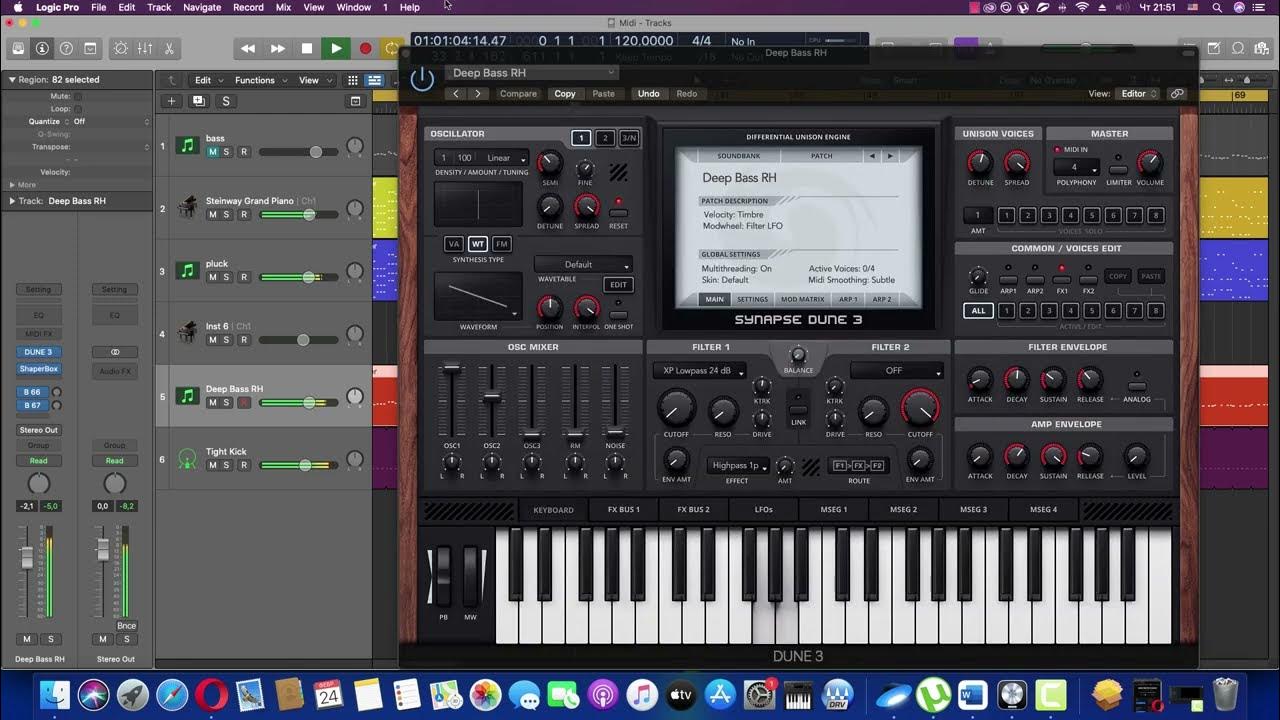This screenshot has width=1280, height=720.
Task: Rewind the transport
Action: click(x=248, y=48)
